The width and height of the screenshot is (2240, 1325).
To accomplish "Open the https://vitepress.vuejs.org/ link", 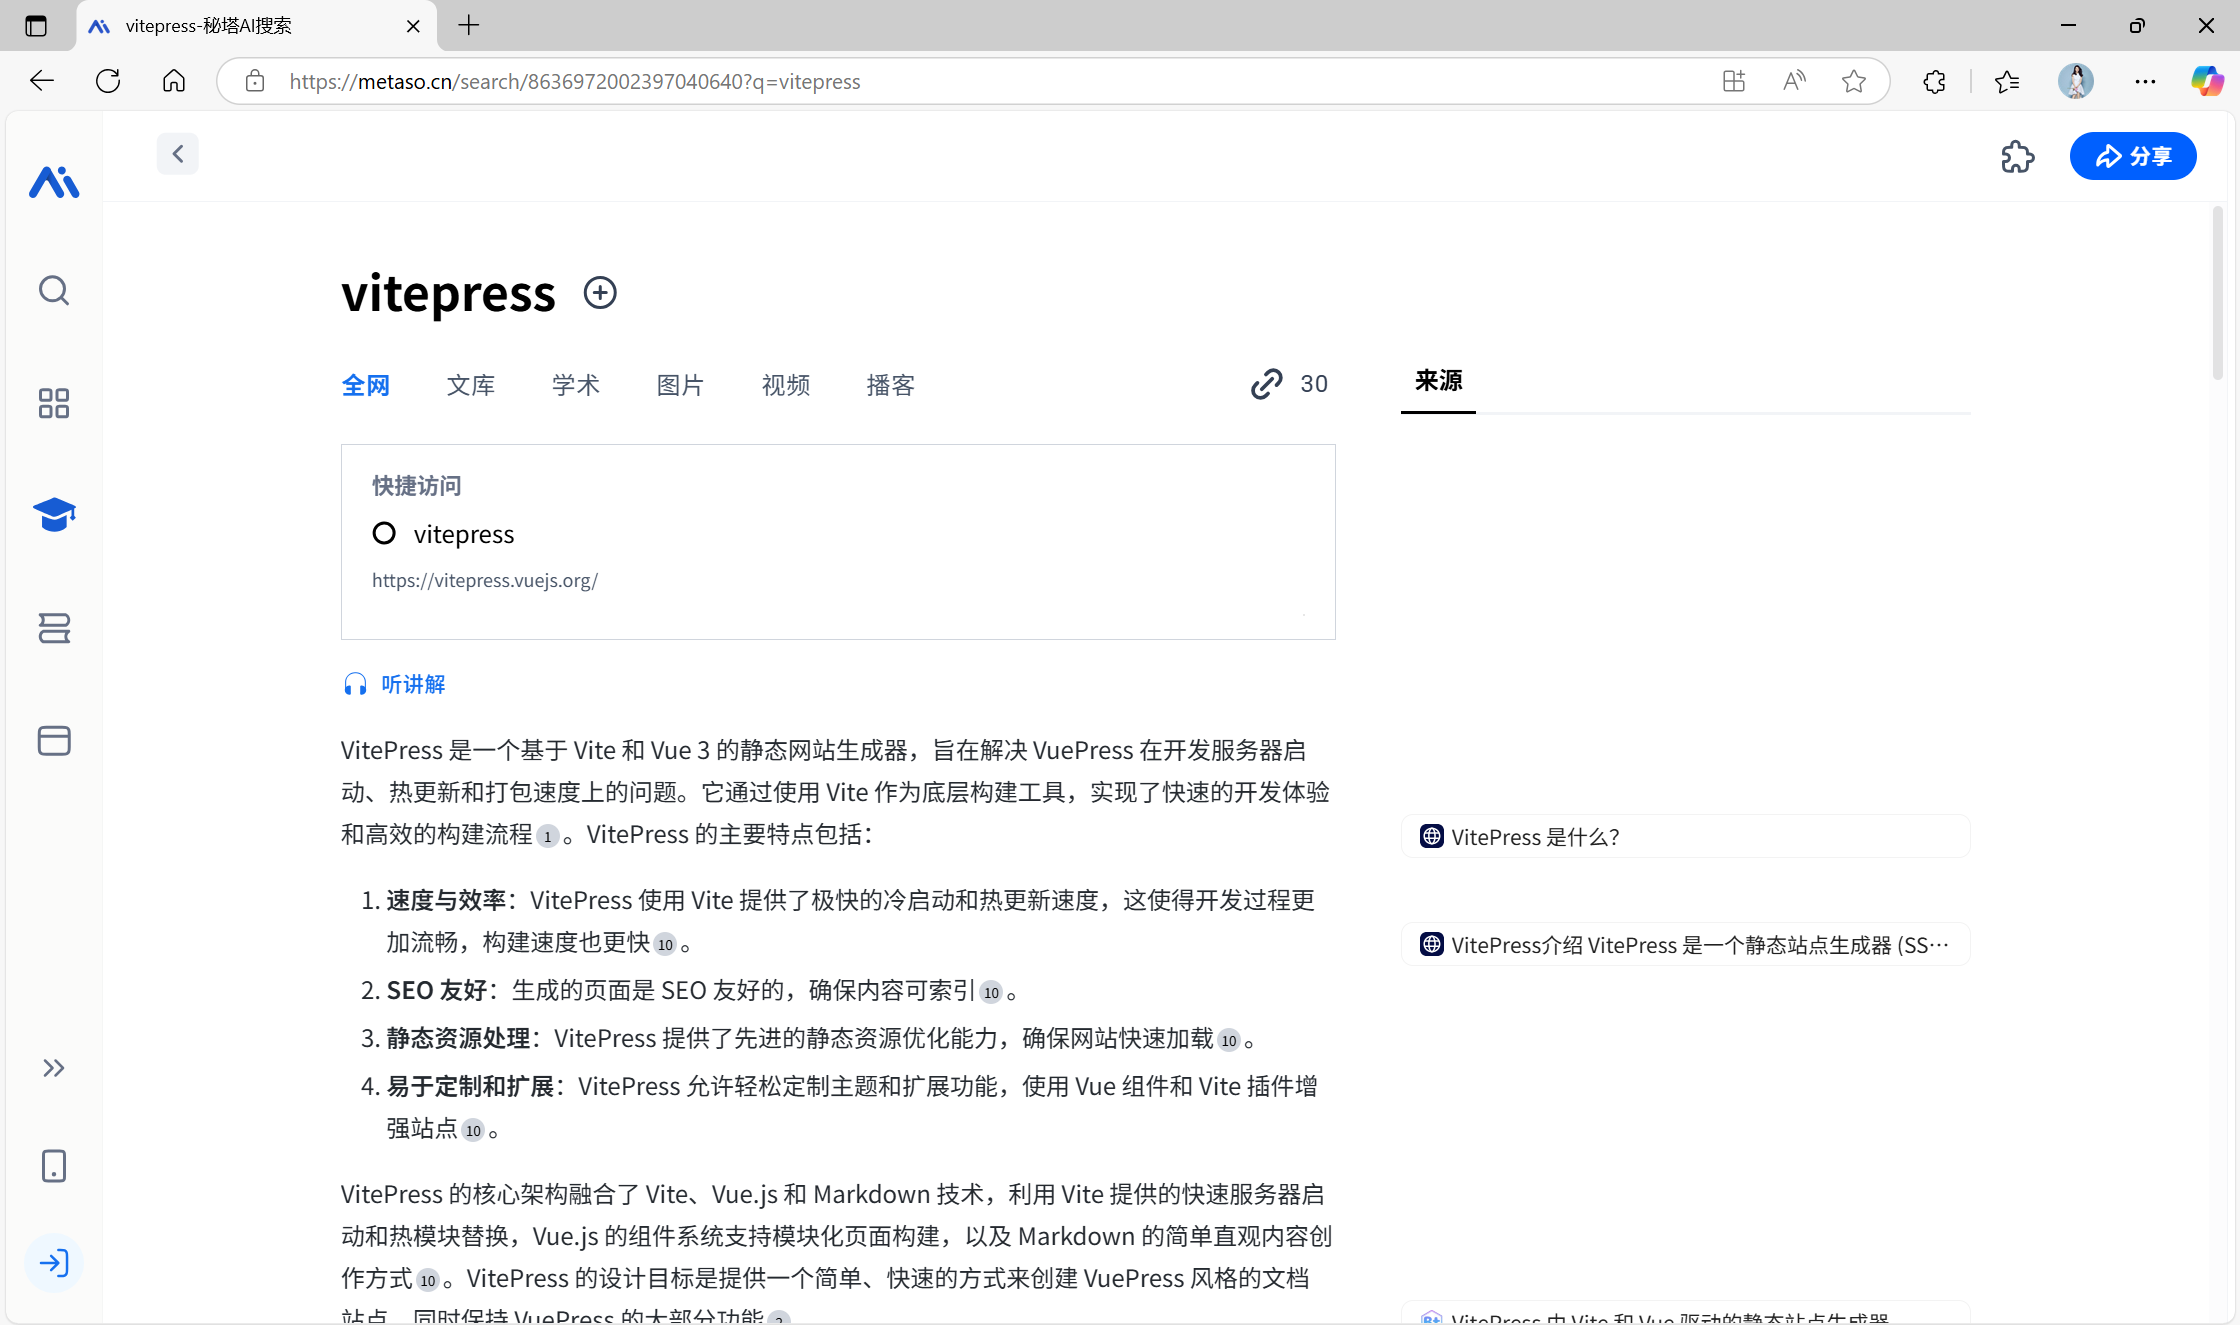I will click(485, 580).
